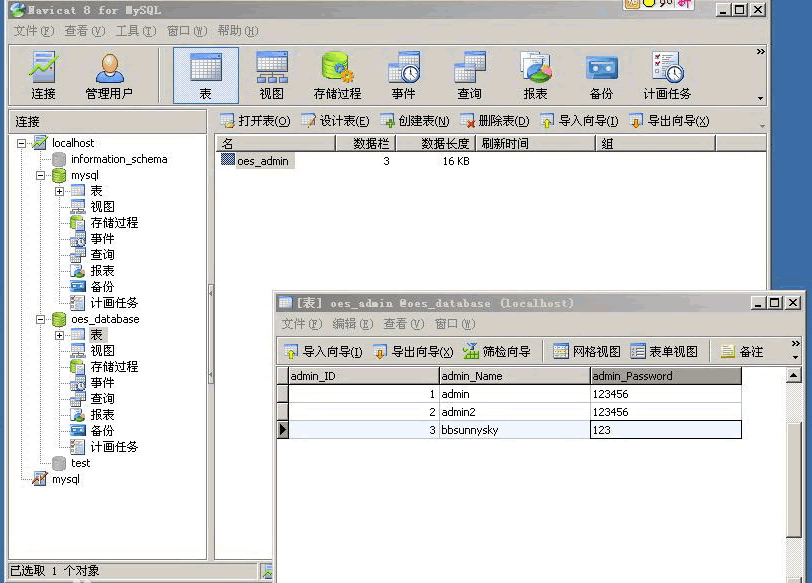Select the 查询 (Query) toolbar icon

(469, 76)
